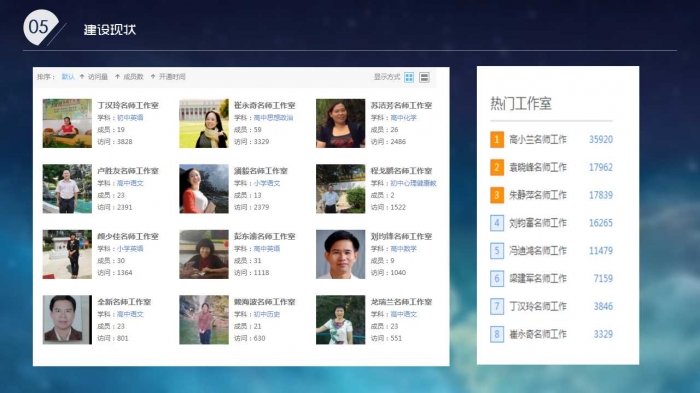Sort by default order (默认)
Screen dimensions: 700x393
click(68, 77)
